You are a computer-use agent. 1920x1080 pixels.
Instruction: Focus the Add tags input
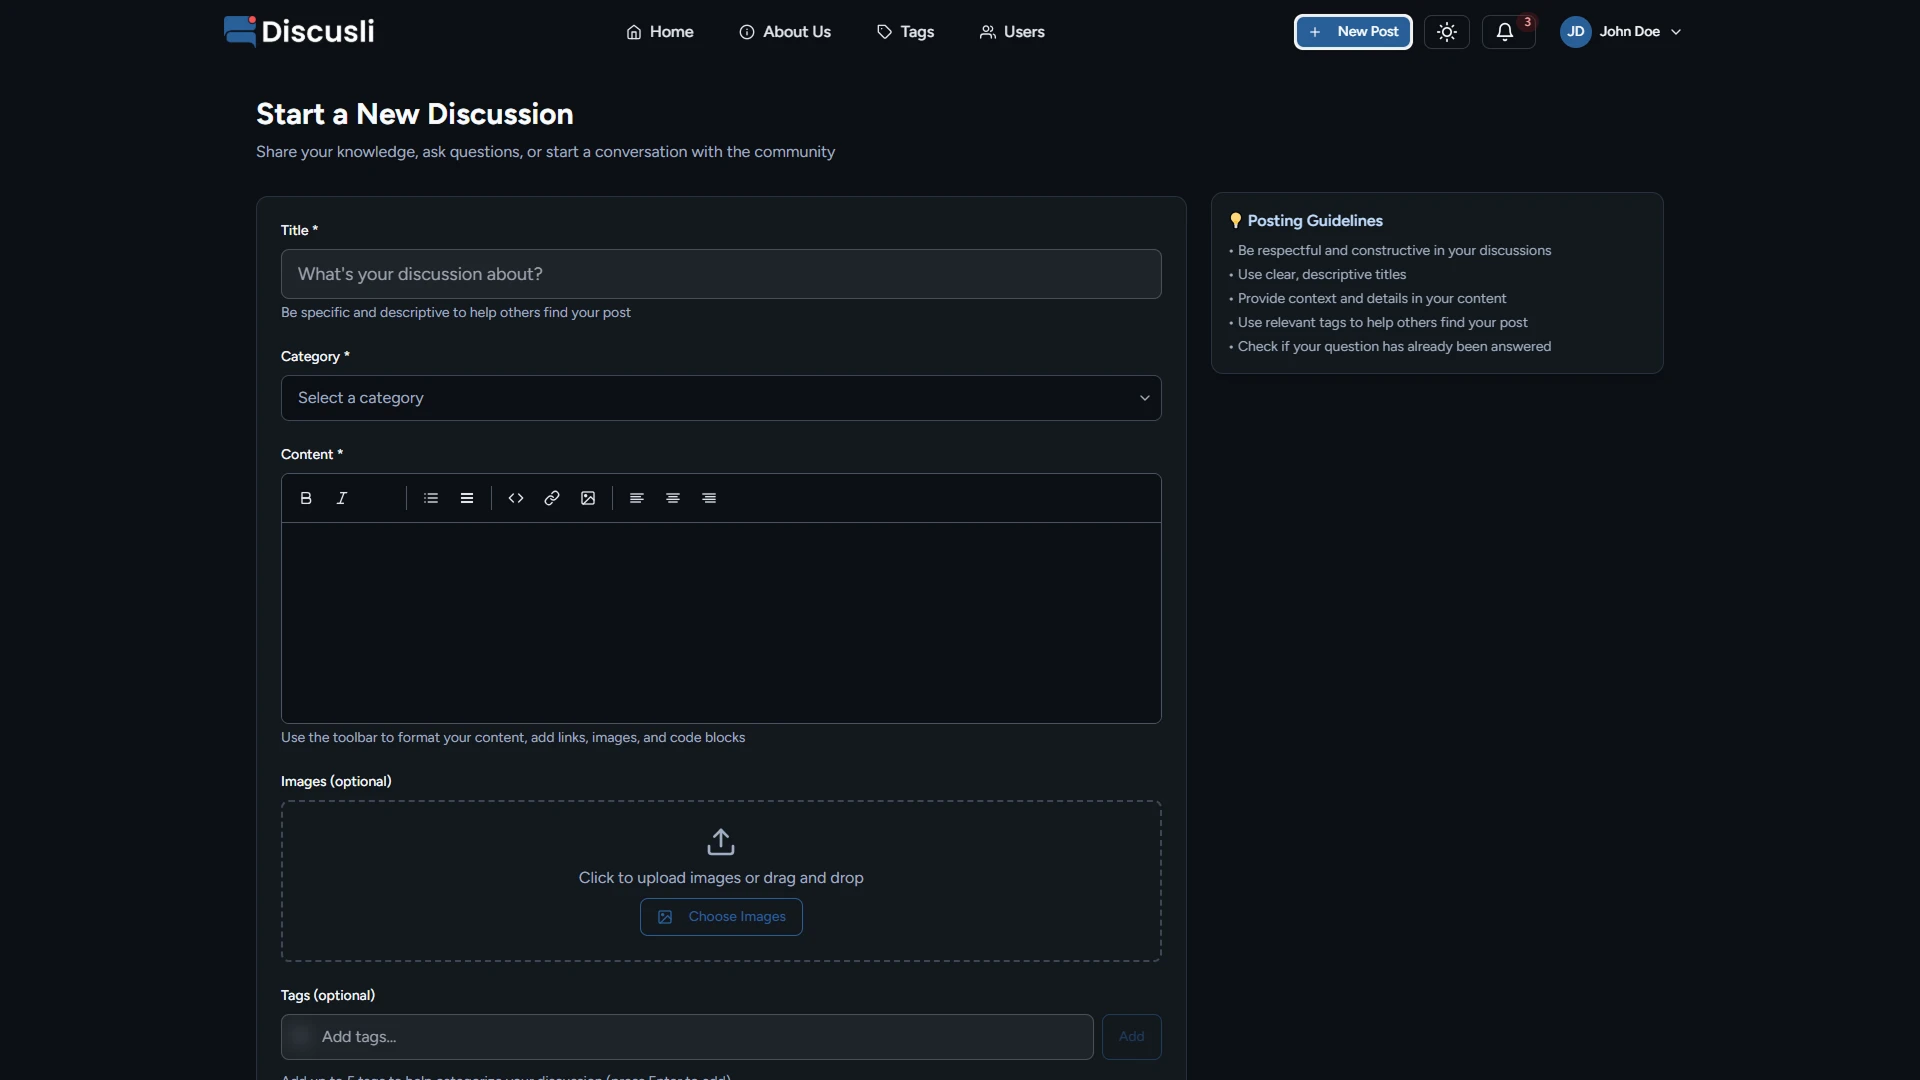click(687, 1037)
